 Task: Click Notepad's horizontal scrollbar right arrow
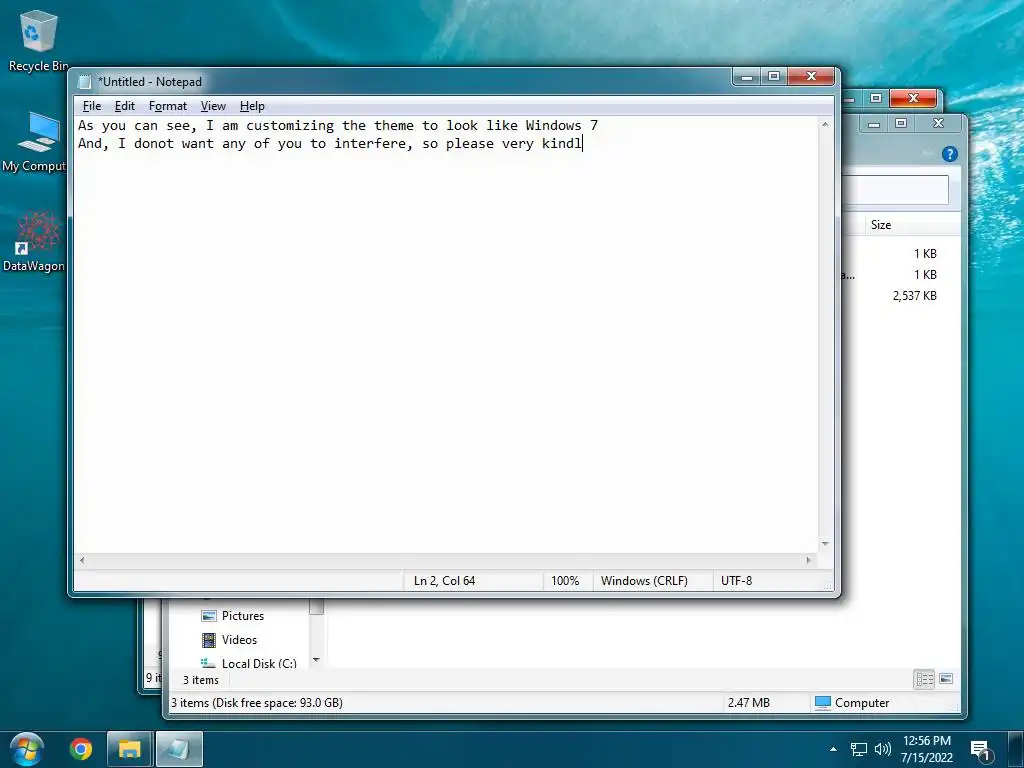coord(809,560)
